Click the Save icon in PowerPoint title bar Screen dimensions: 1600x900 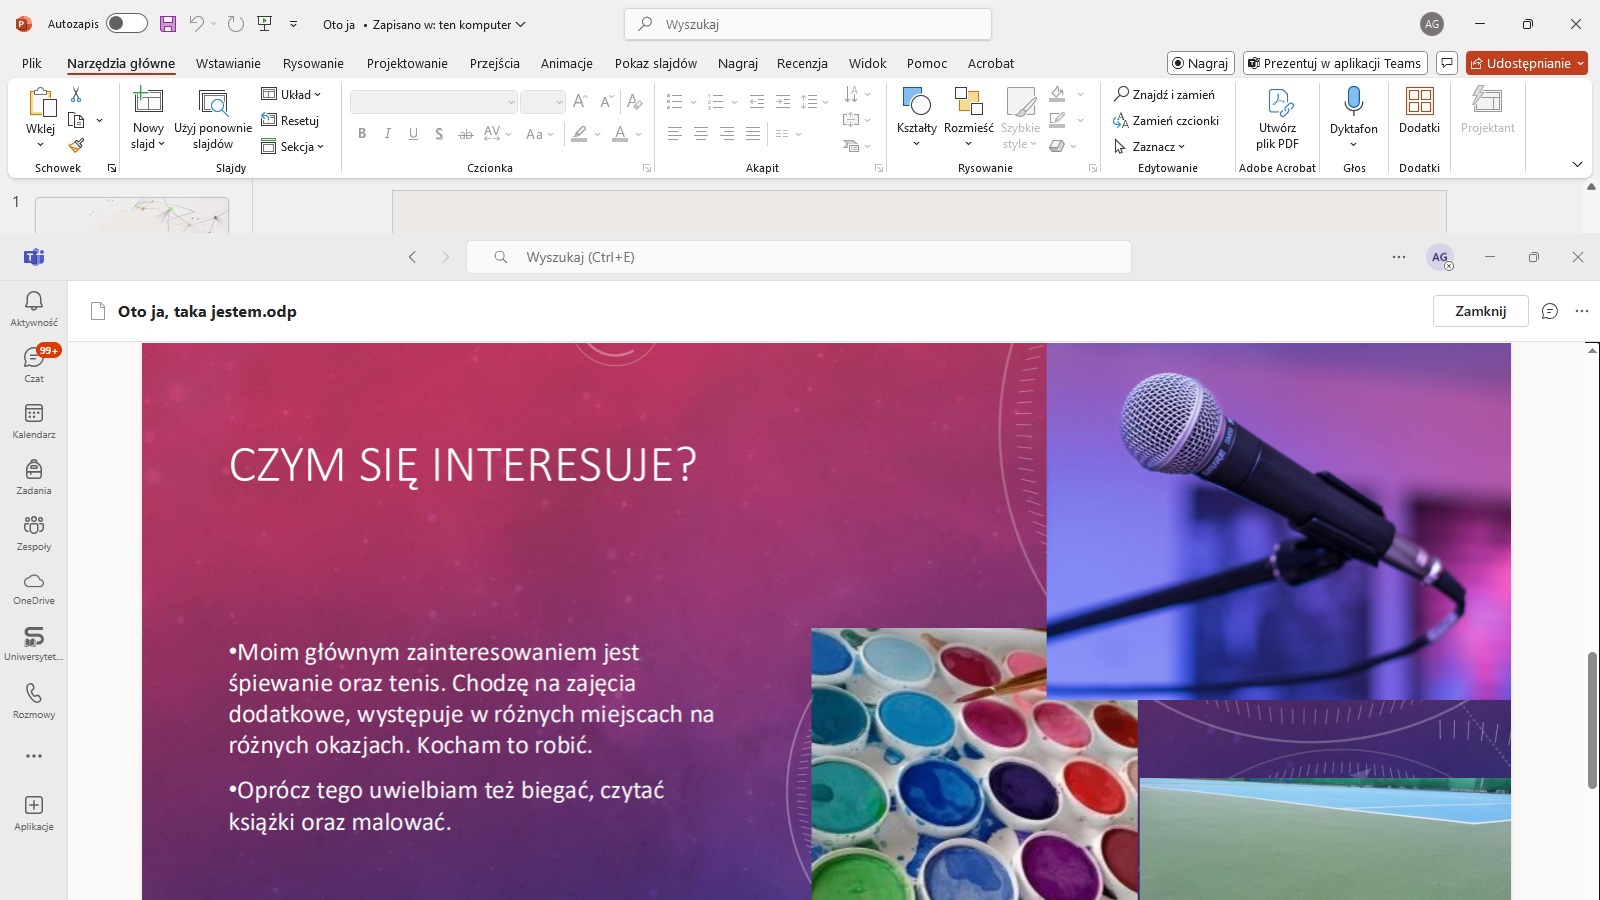coord(167,24)
